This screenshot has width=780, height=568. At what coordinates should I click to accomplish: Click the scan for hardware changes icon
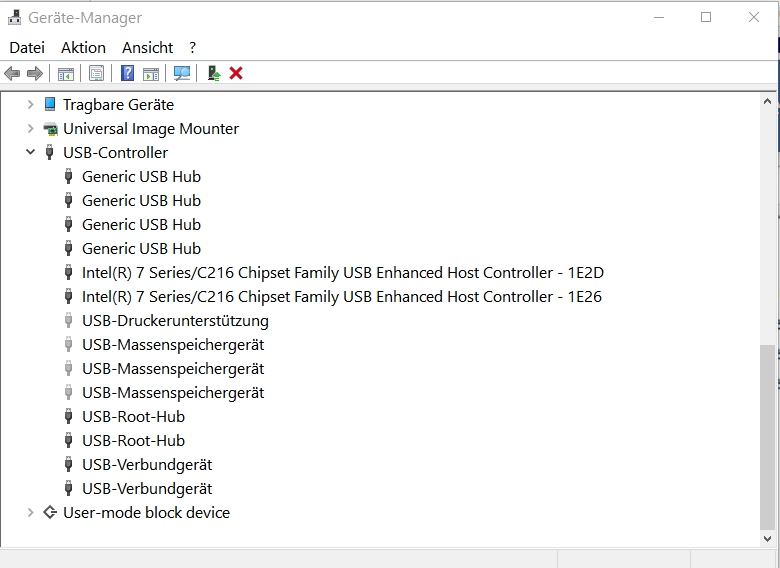[x=182, y=73]
